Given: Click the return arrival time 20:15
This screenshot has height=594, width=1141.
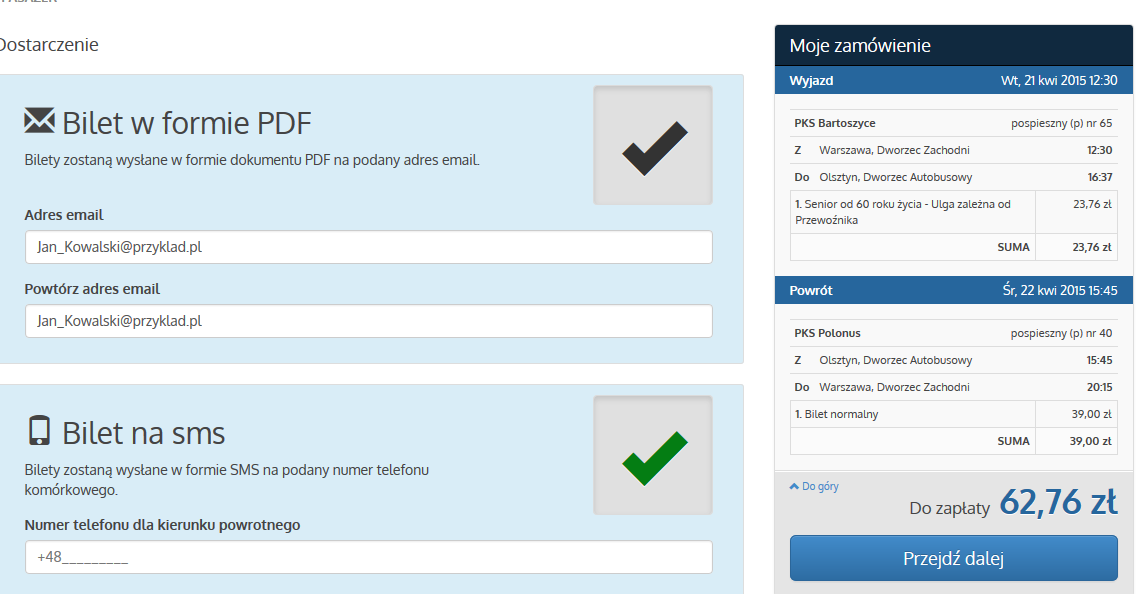Looking at the screenshot, I should [1100, 387].
